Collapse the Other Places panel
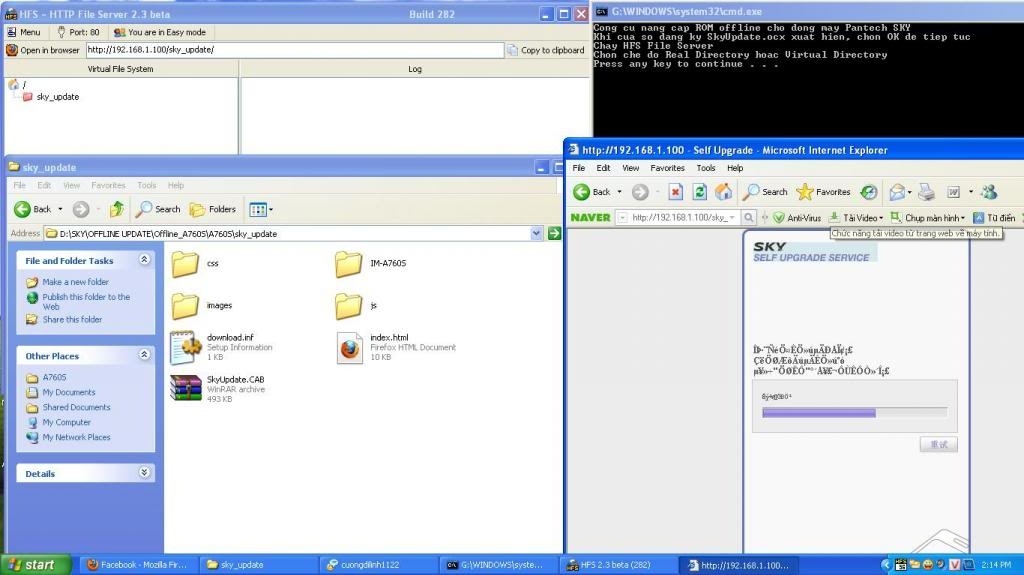This screenshot has width=1024, height=575. pos(145,355)
